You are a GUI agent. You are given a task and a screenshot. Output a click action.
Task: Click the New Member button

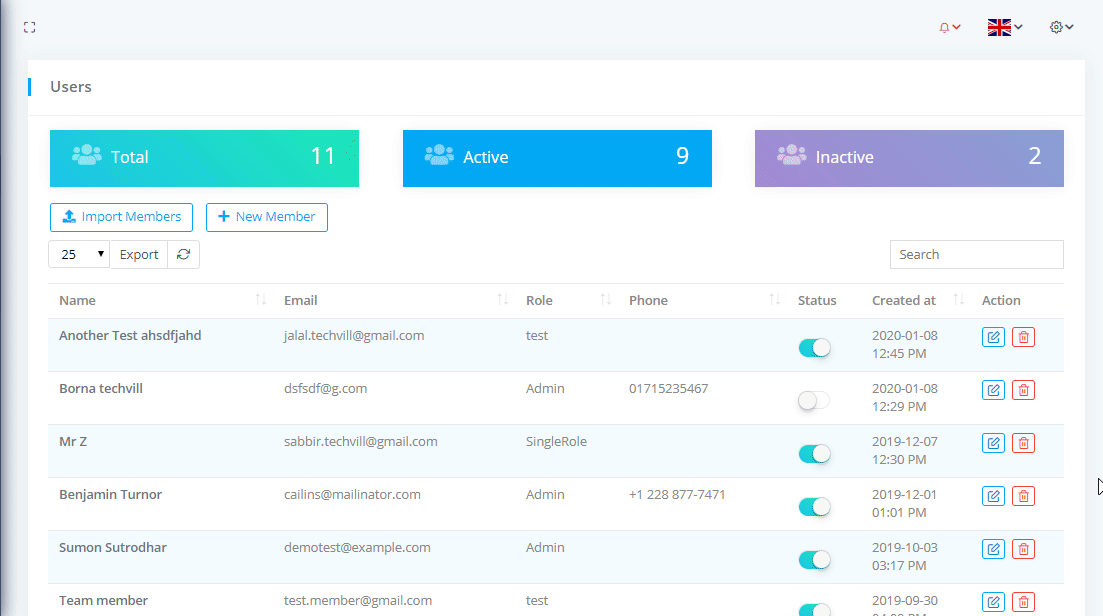pos(266,217)
